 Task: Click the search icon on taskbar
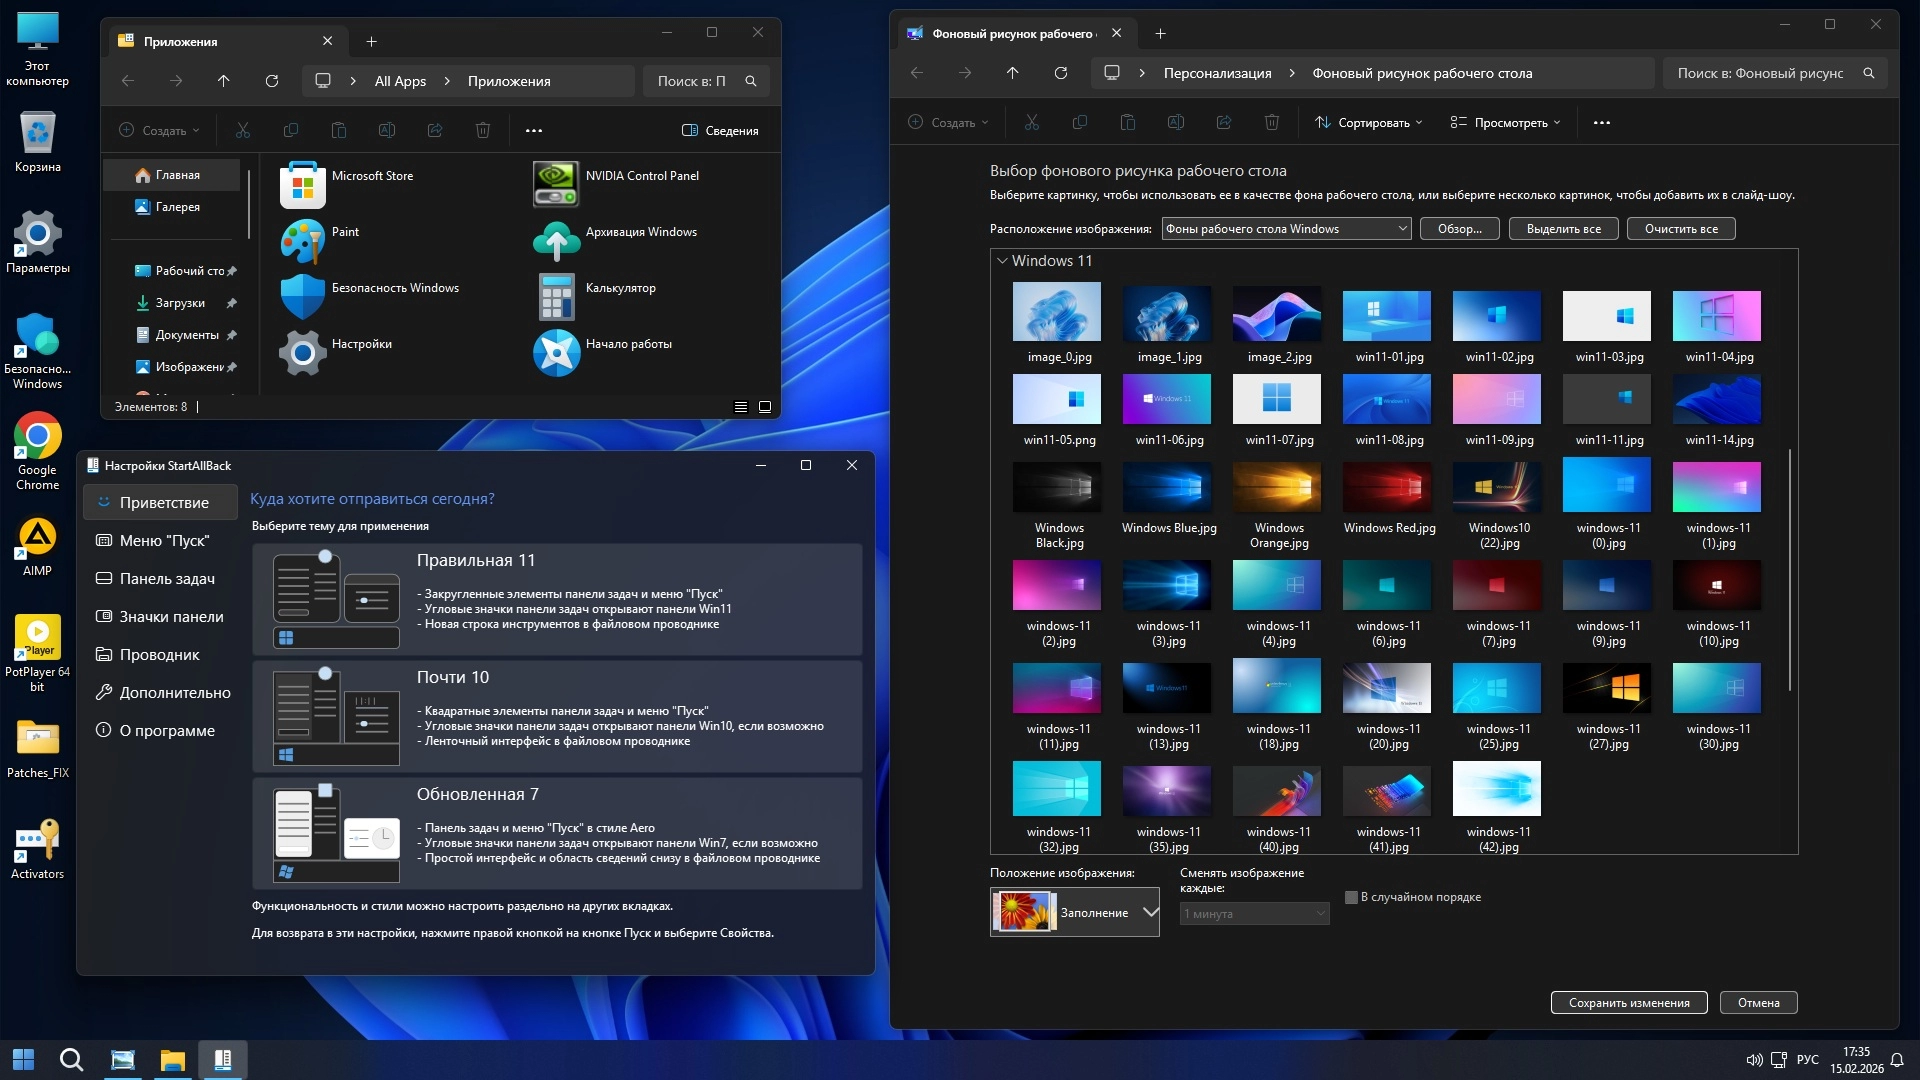[x=71, y=1060]
